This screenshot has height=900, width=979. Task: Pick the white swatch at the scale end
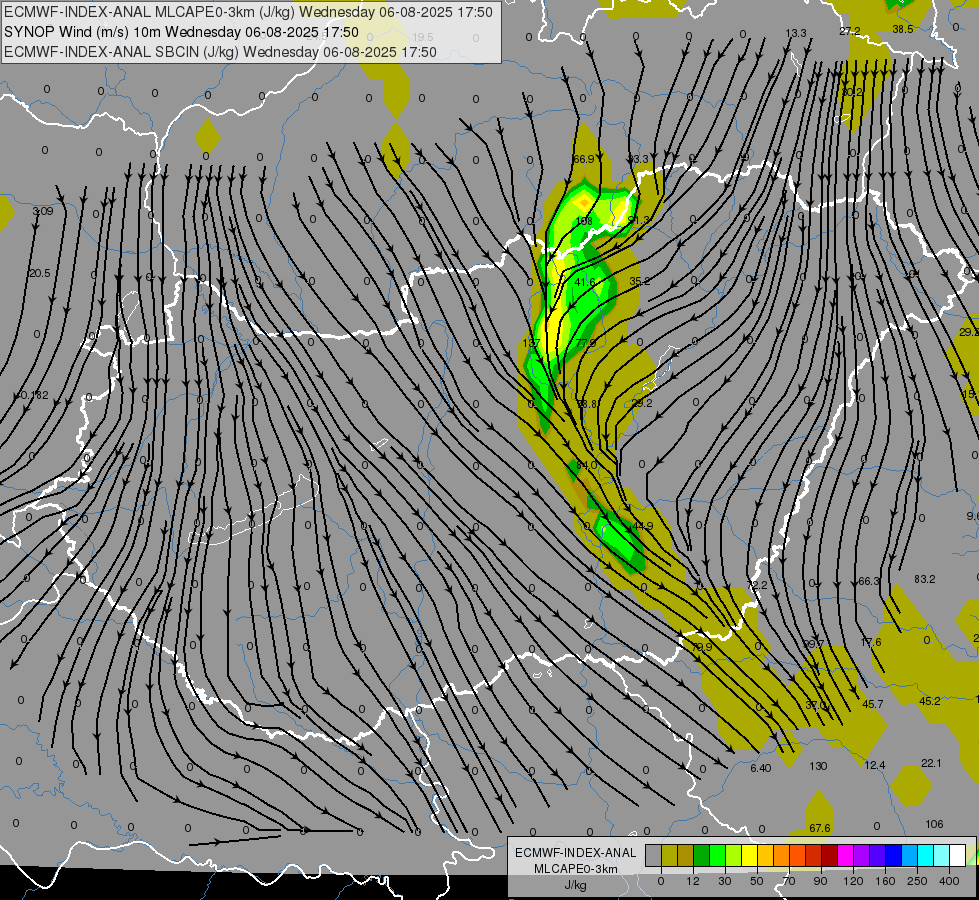click(958, 856)
